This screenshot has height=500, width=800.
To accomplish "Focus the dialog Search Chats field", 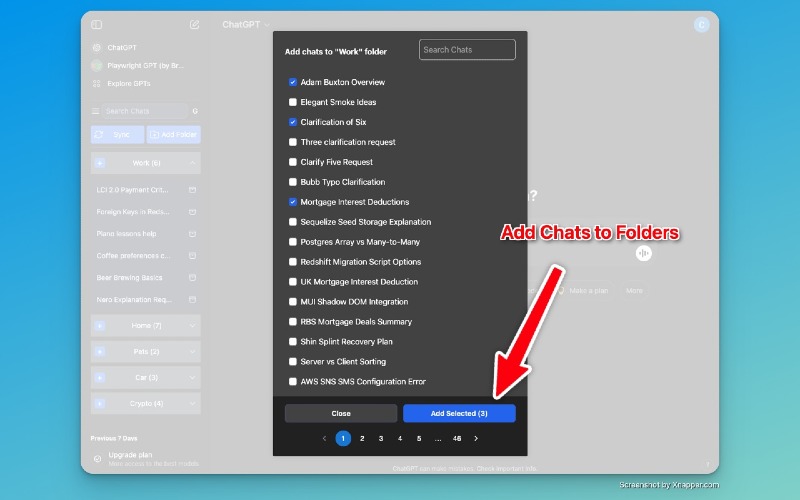I will coord(467,49).
